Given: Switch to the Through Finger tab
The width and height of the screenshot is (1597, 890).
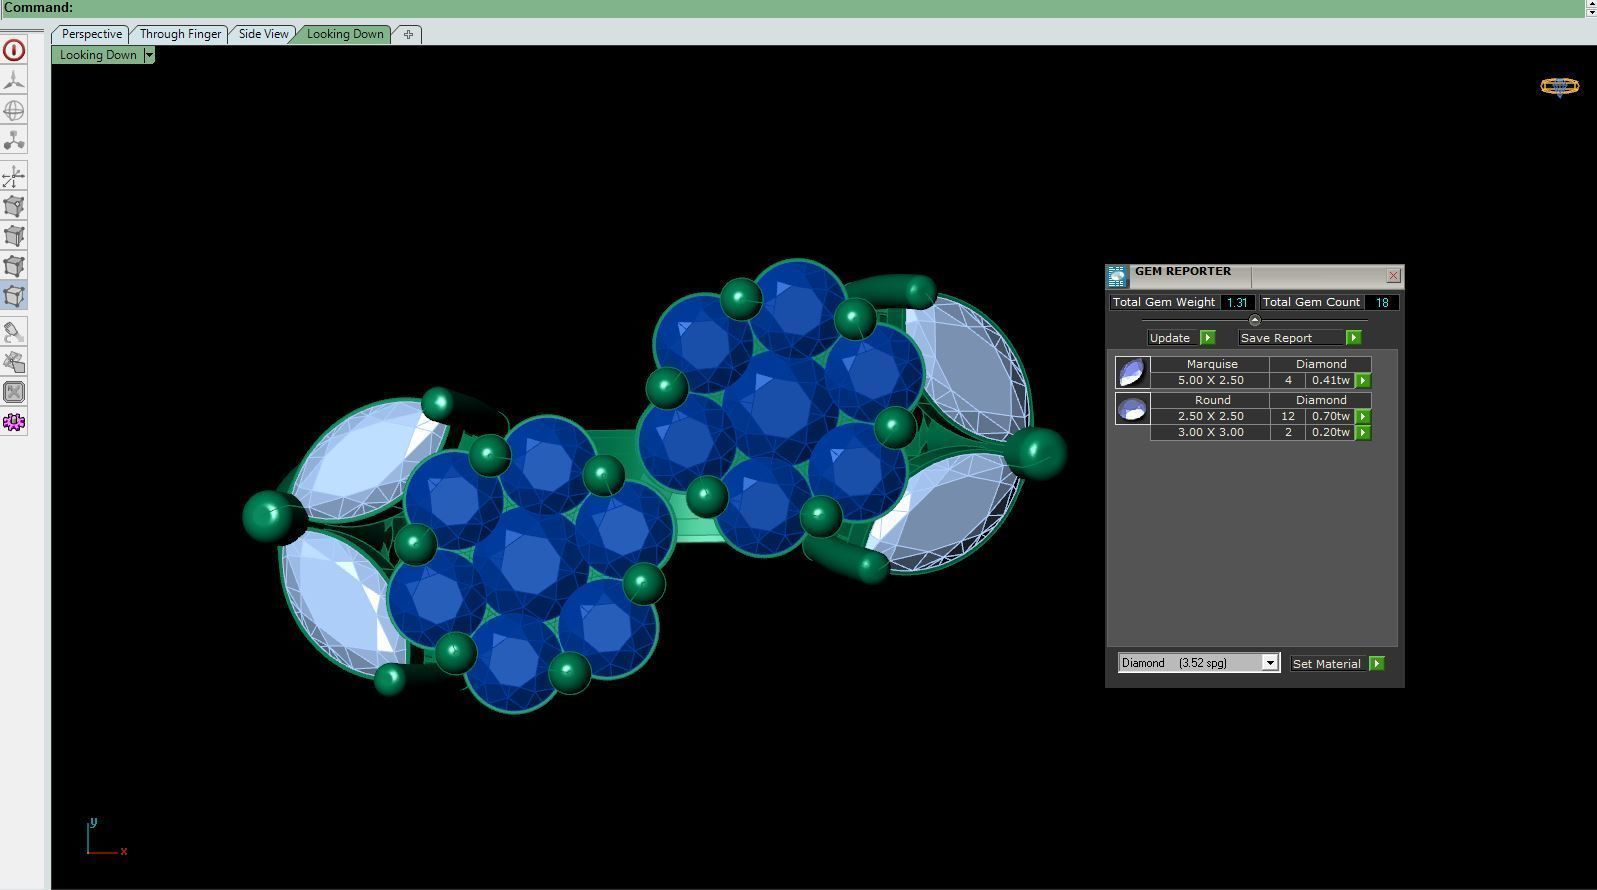Looking at the screenshot, I should click(180, 34).
